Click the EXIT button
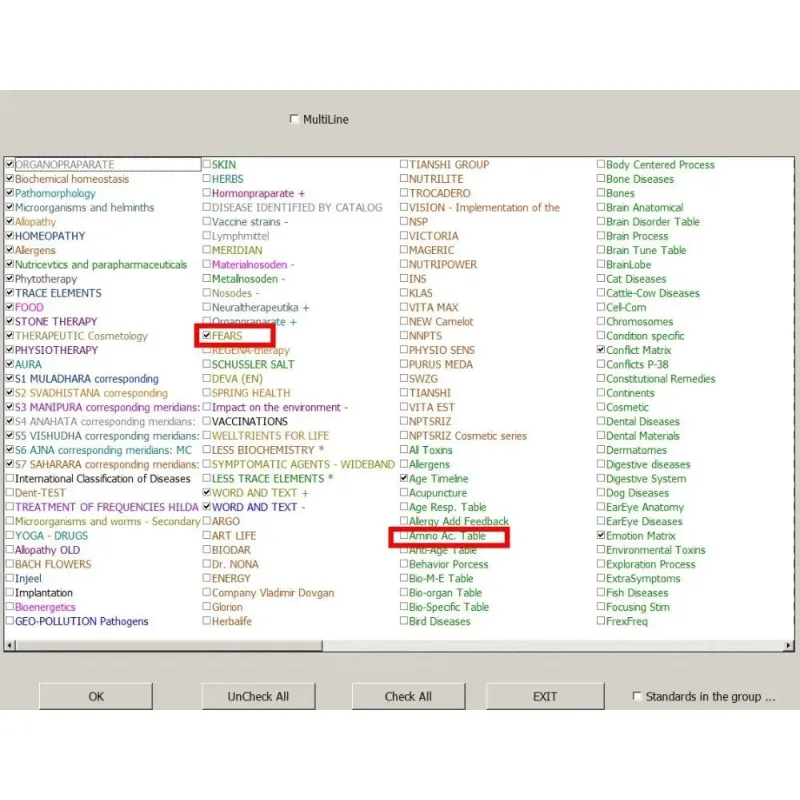Viewport: 800px width, 800px height. (x=545, y=696)
